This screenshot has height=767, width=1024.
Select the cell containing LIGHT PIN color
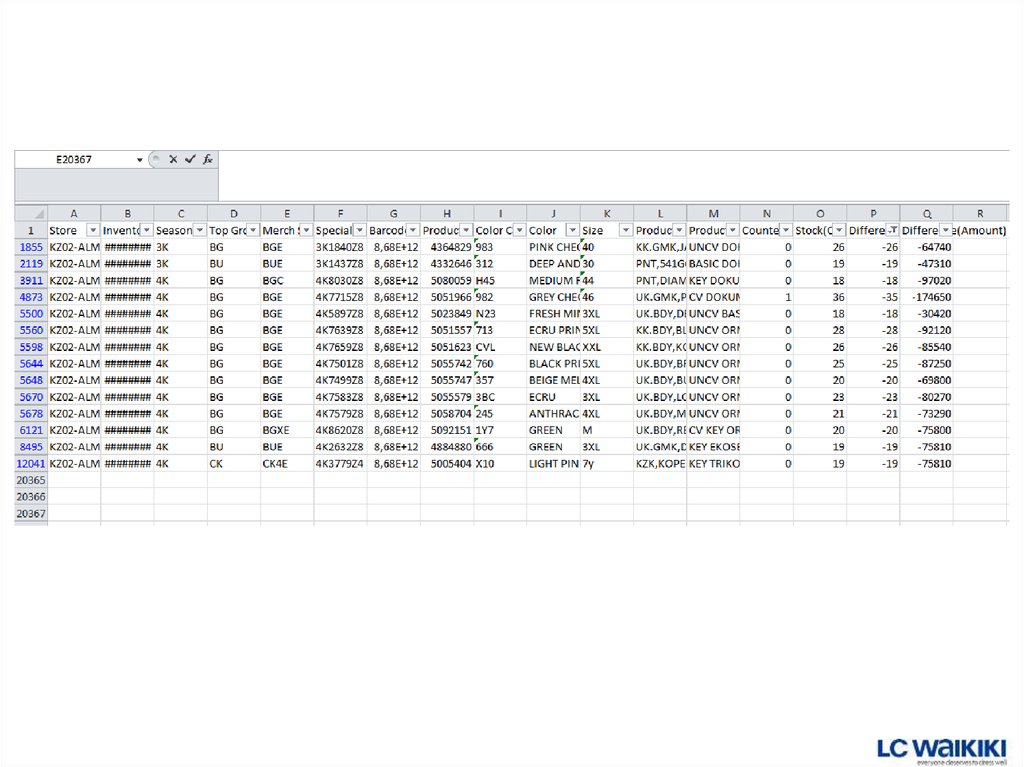[553, 464]
